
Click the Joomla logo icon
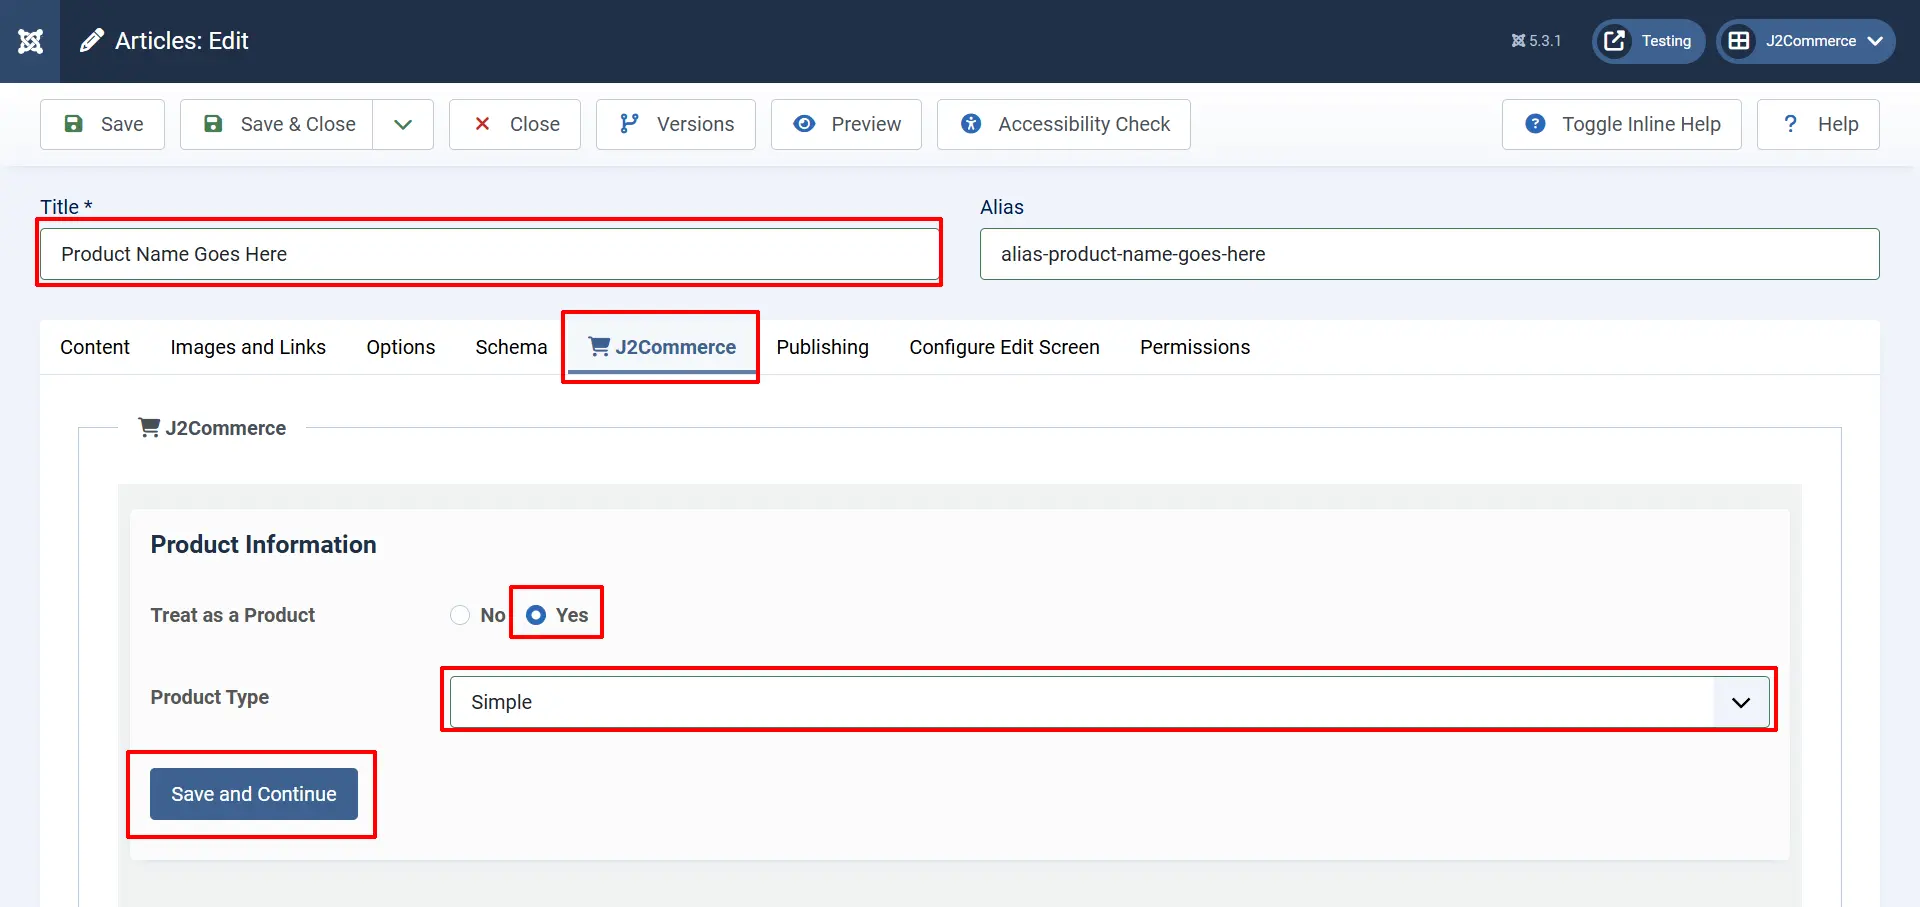pyautogui.click(x=30, y=41)
